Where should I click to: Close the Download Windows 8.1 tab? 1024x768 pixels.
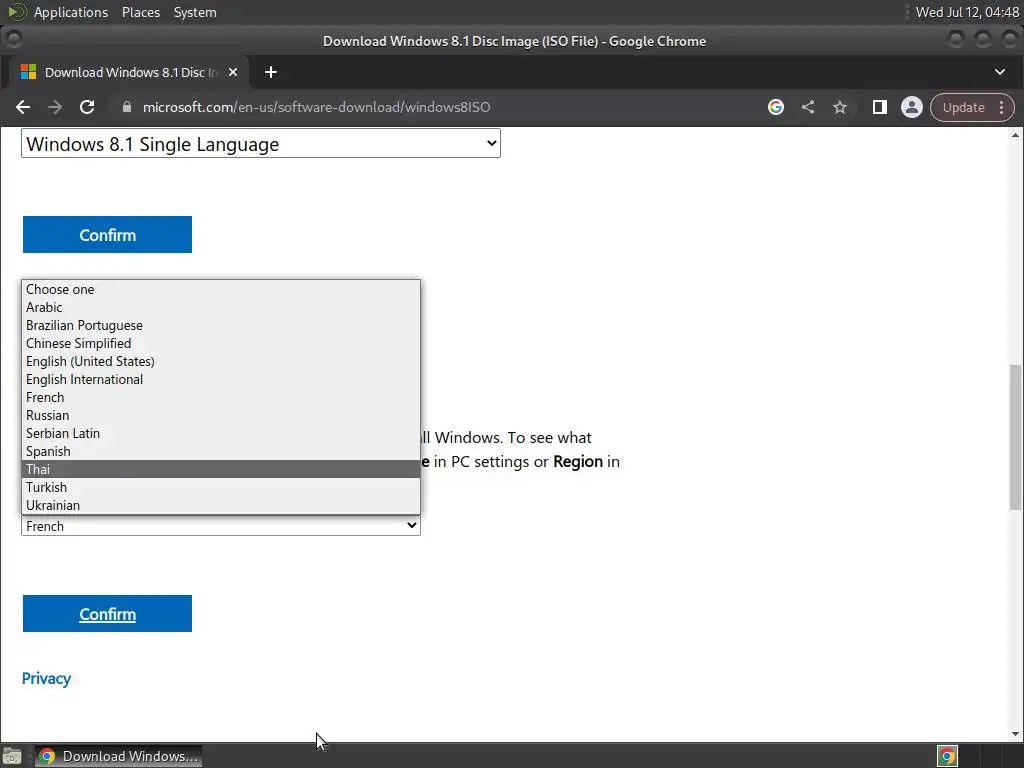tap(232, 72)
